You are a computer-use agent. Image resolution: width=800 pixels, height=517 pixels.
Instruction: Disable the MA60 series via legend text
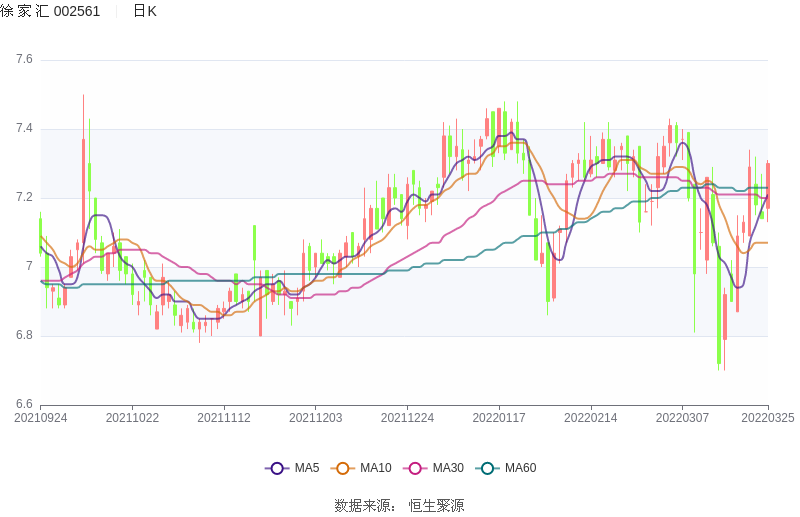pyautogui.click(x=520, y=468)
